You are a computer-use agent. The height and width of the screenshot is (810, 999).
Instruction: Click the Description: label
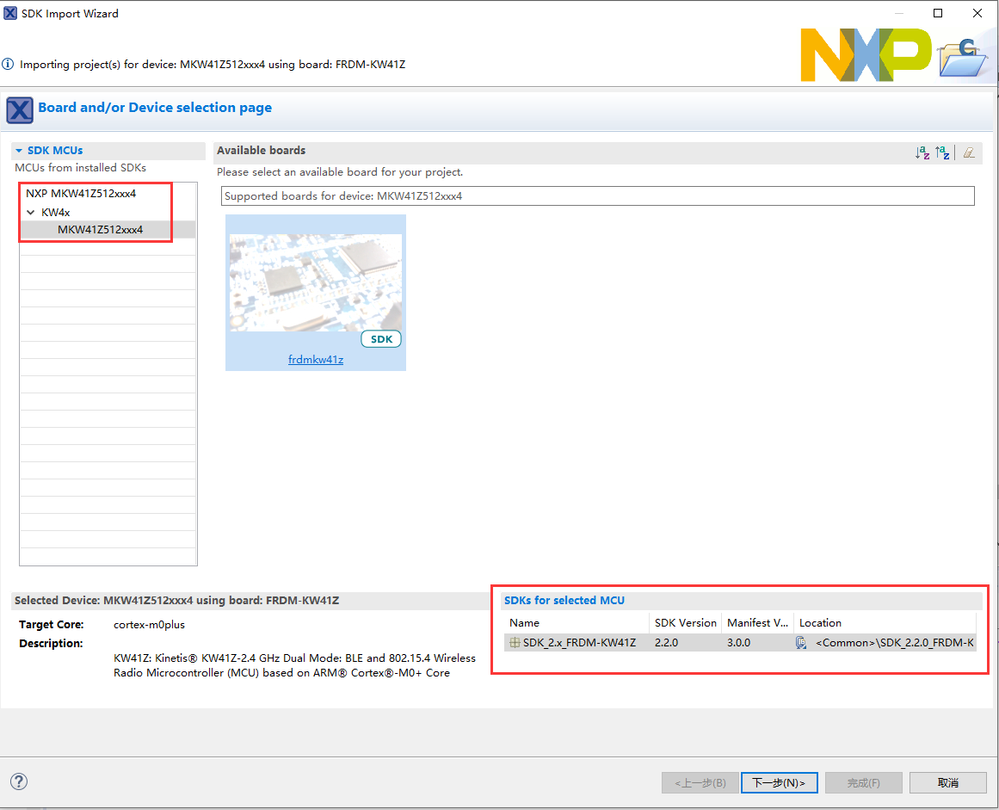(x=51, y=644)
